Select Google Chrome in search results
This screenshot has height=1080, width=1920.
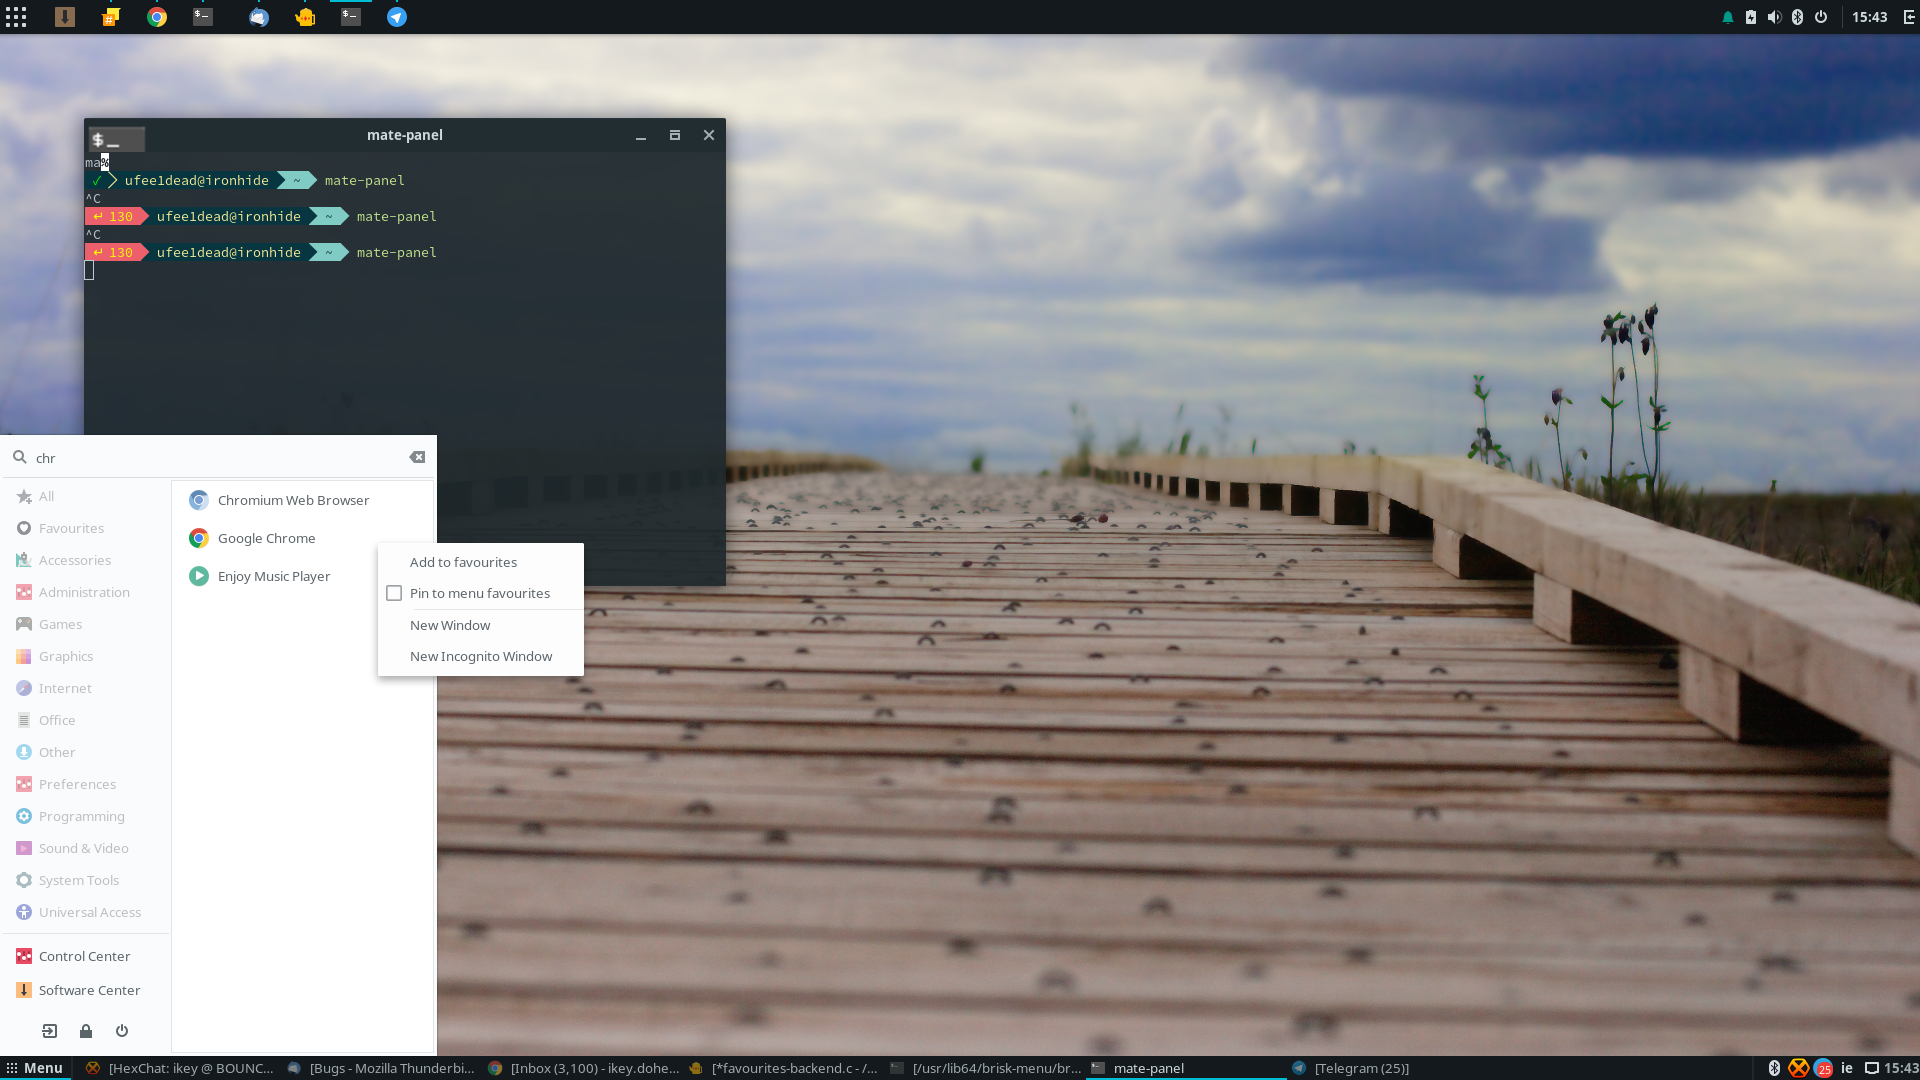[x=302, y=538]
